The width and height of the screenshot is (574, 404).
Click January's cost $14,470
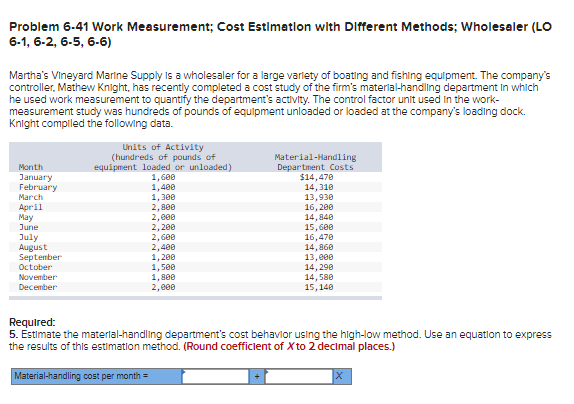(317, 177)
